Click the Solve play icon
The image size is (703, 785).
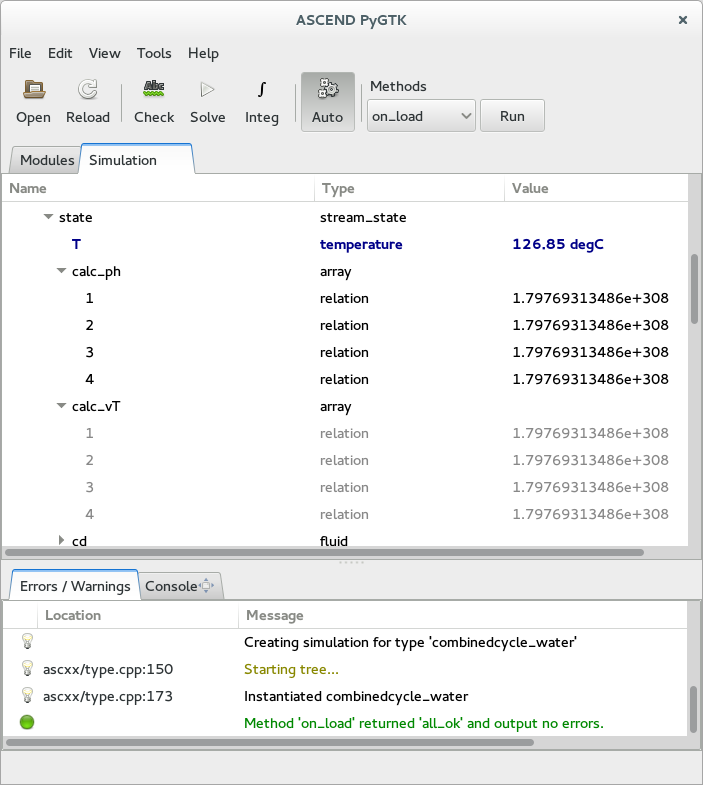coord(207,91)
